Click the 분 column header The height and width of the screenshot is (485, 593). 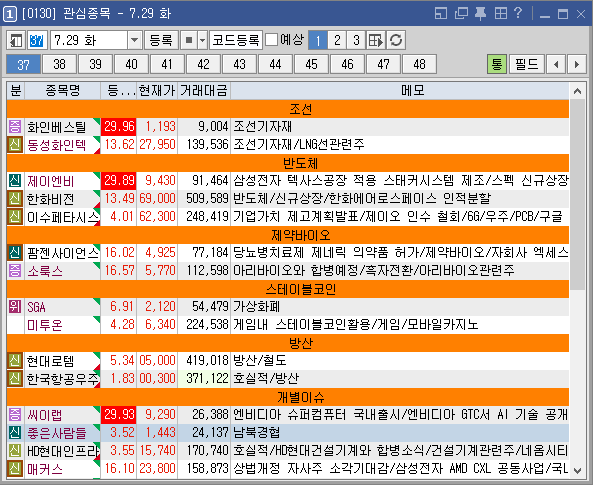click(16, 91)
